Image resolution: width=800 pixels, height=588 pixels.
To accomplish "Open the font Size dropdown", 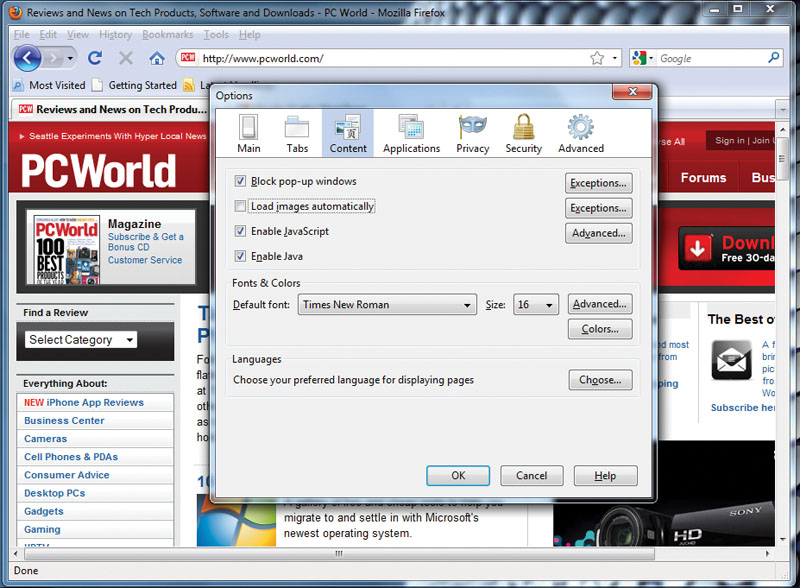I will [x=536, y=305].
